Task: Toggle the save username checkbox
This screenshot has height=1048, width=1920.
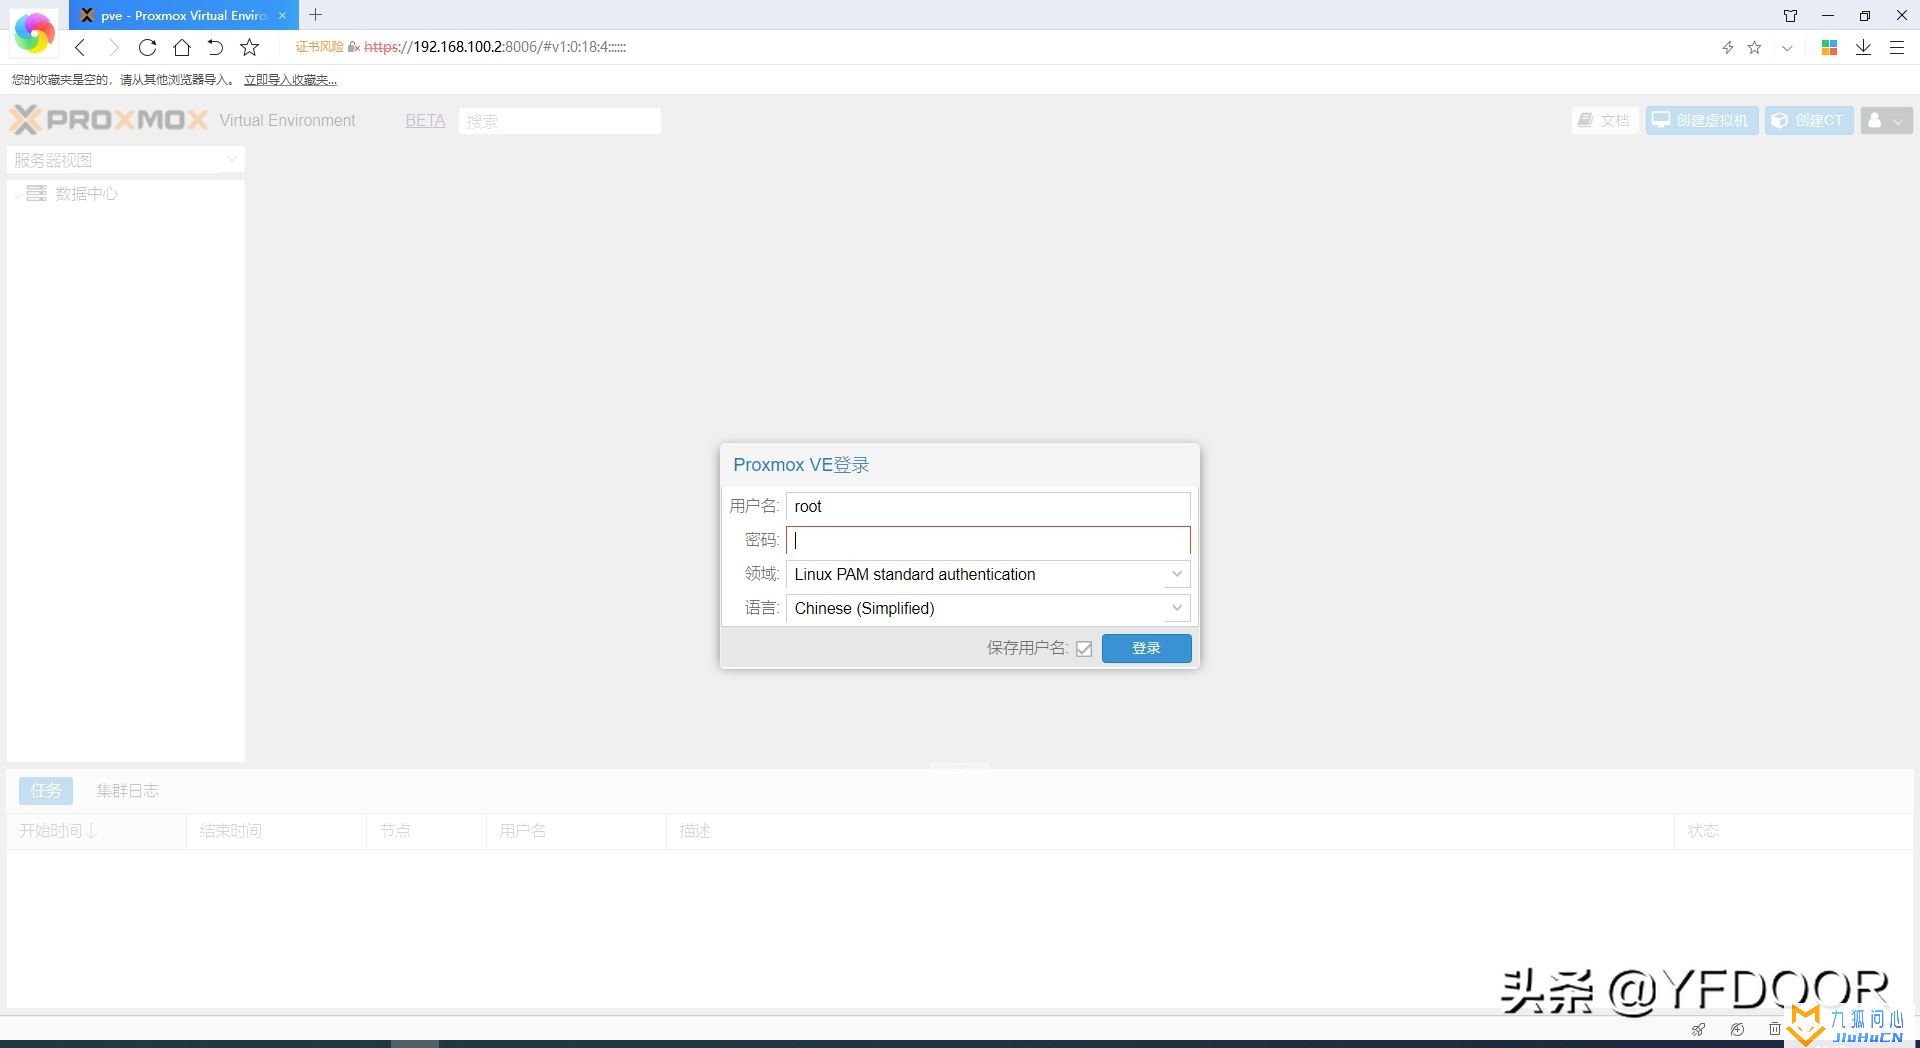Action: tap(1084, 649)
